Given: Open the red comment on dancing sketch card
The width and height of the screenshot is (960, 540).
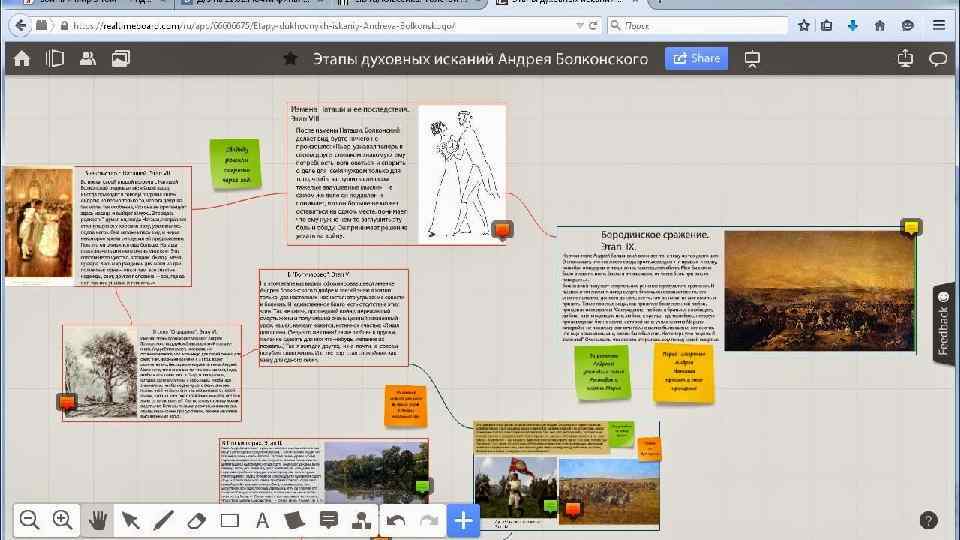Looking at the screenshot, I should click(502, 230).
